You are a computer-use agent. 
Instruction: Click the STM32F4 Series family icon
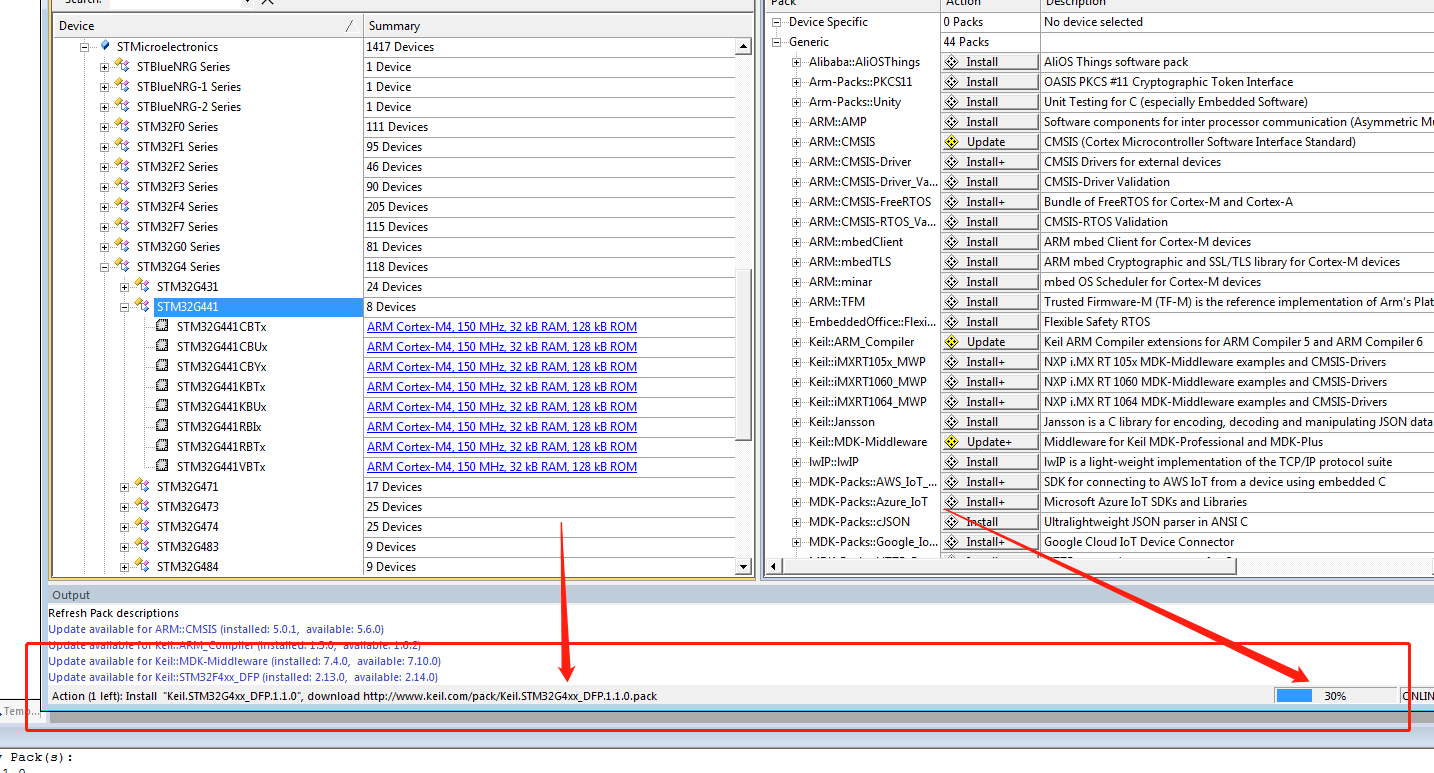point(123,206)
